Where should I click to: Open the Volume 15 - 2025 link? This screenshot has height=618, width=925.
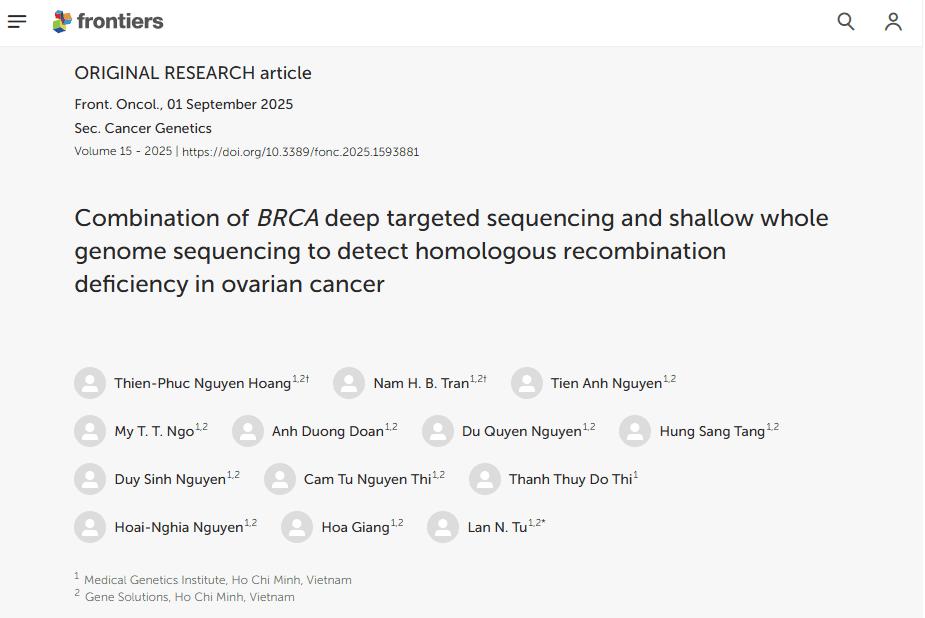pyautogui.click(x=120, y=151)
